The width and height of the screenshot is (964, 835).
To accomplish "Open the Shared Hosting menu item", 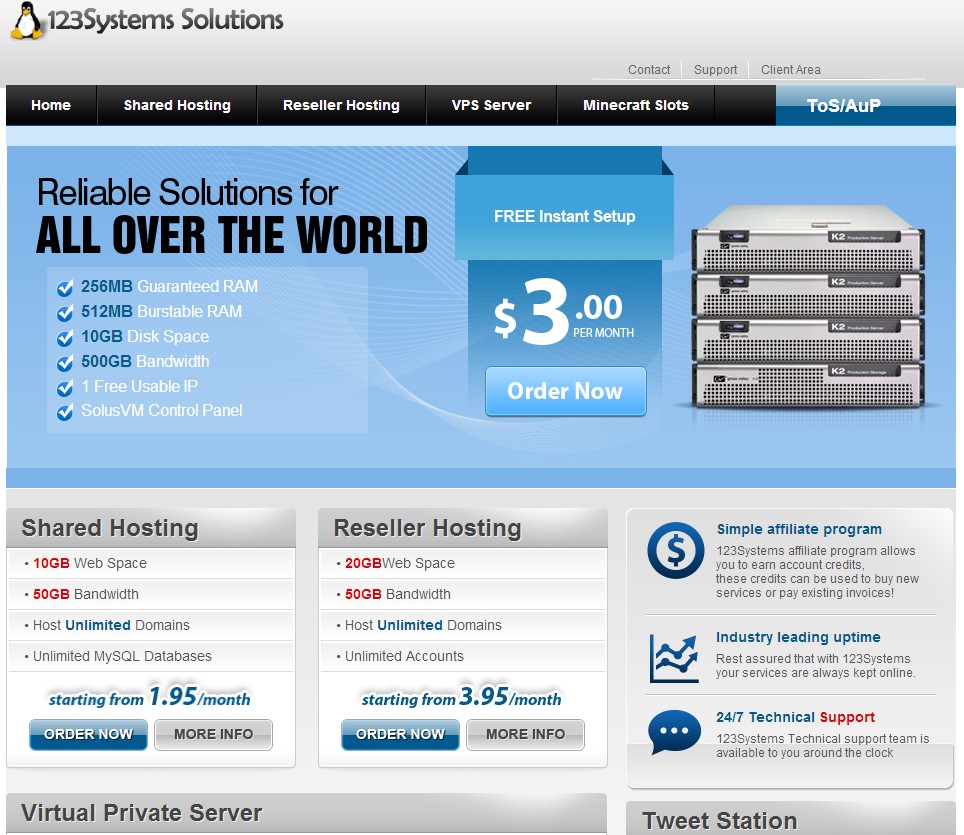I will 177,105.
